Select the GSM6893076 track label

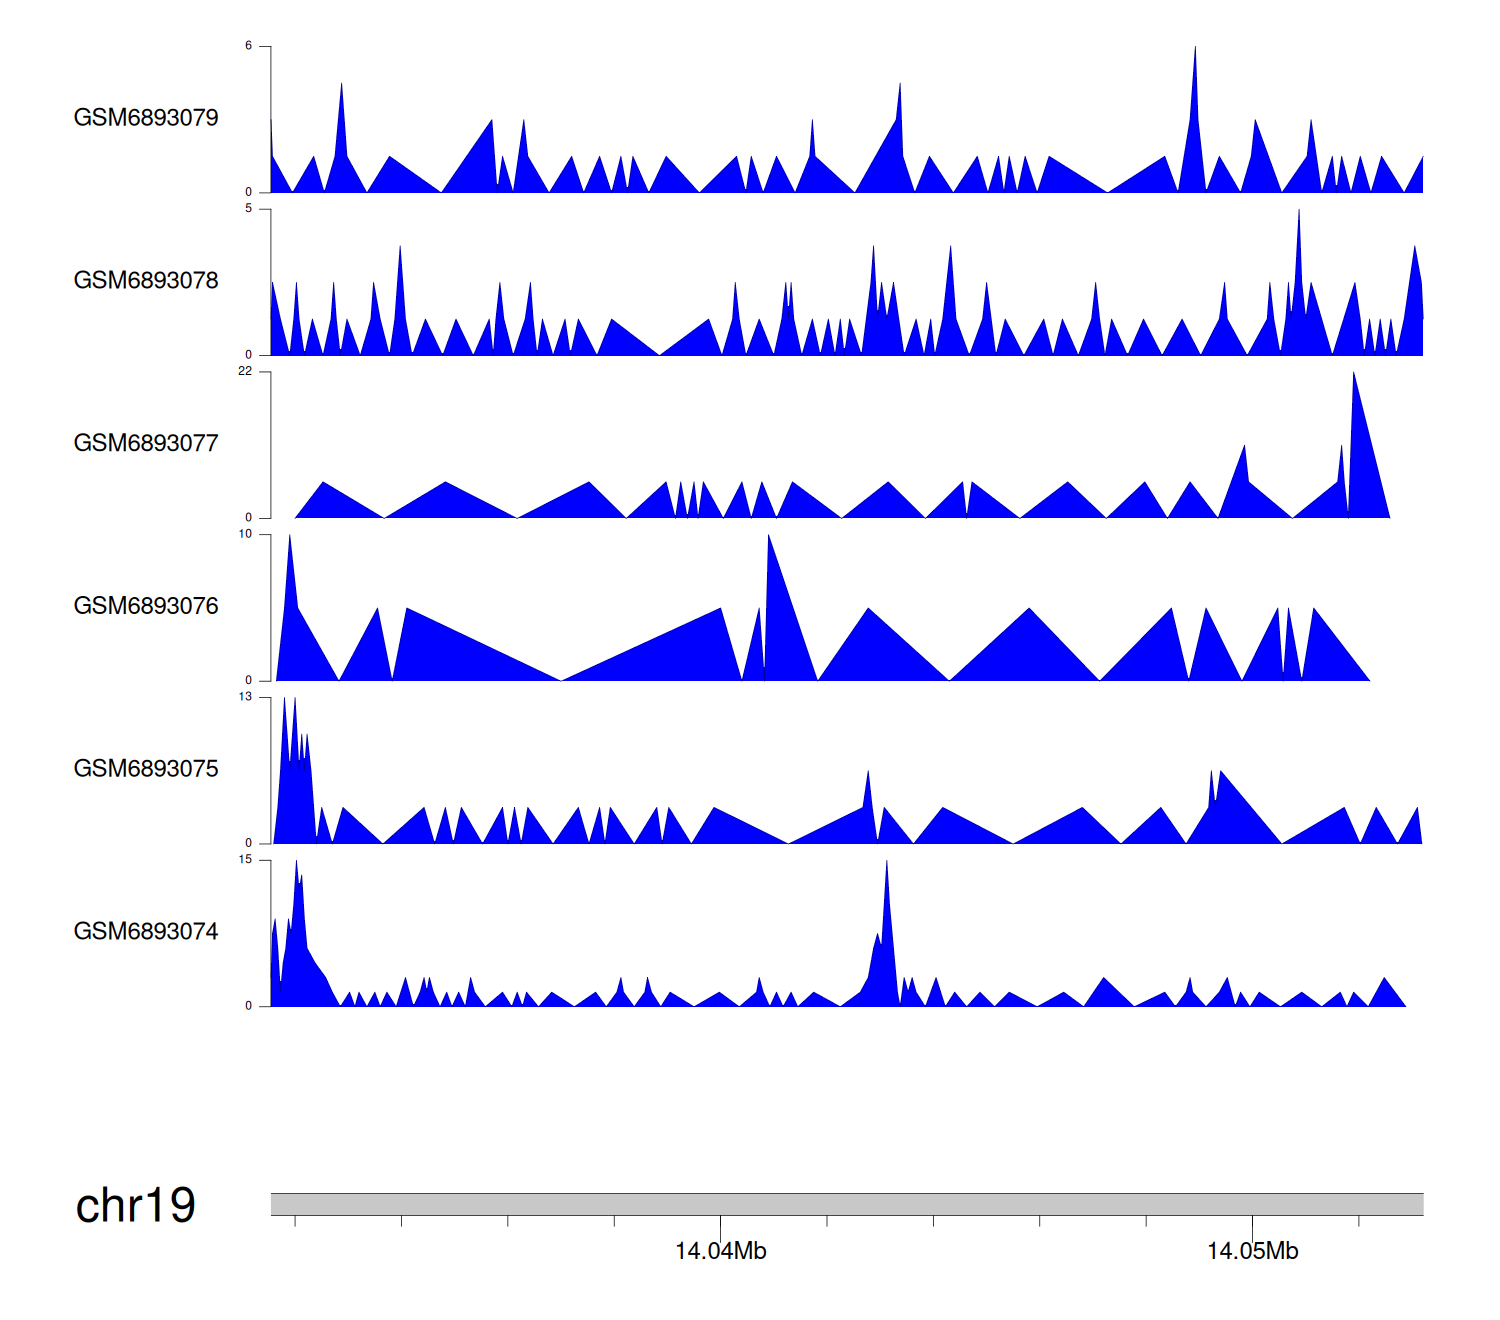[x=146, y=606]
